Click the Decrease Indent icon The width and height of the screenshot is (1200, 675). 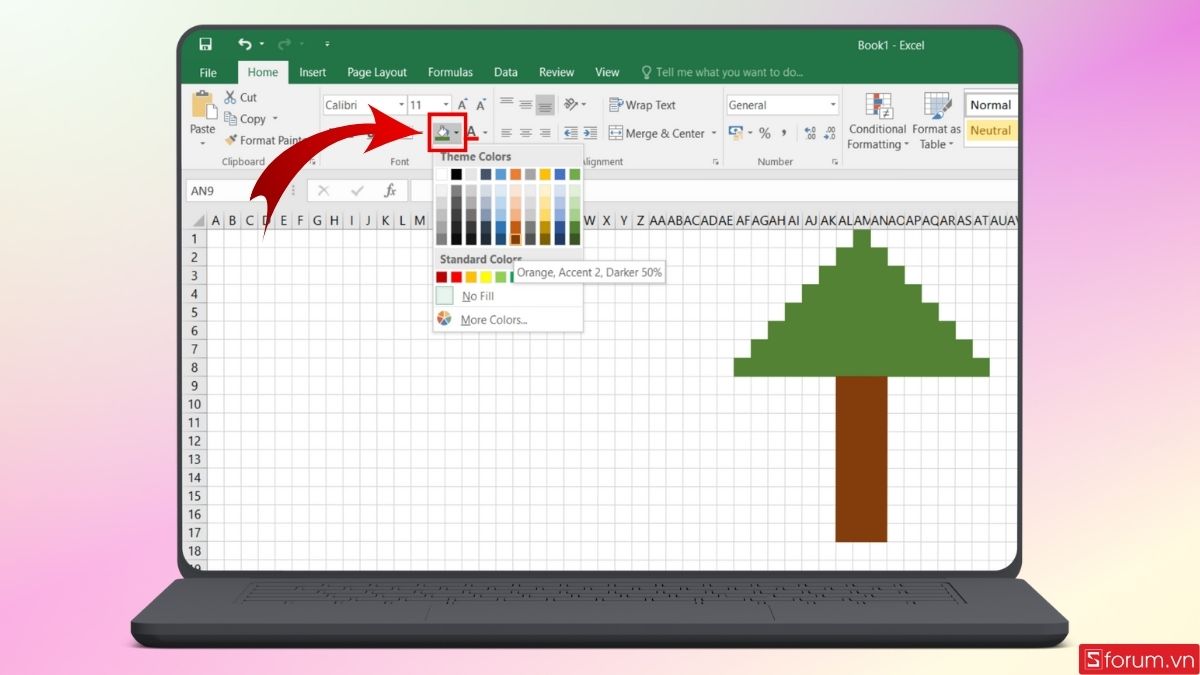pos(571,133)
